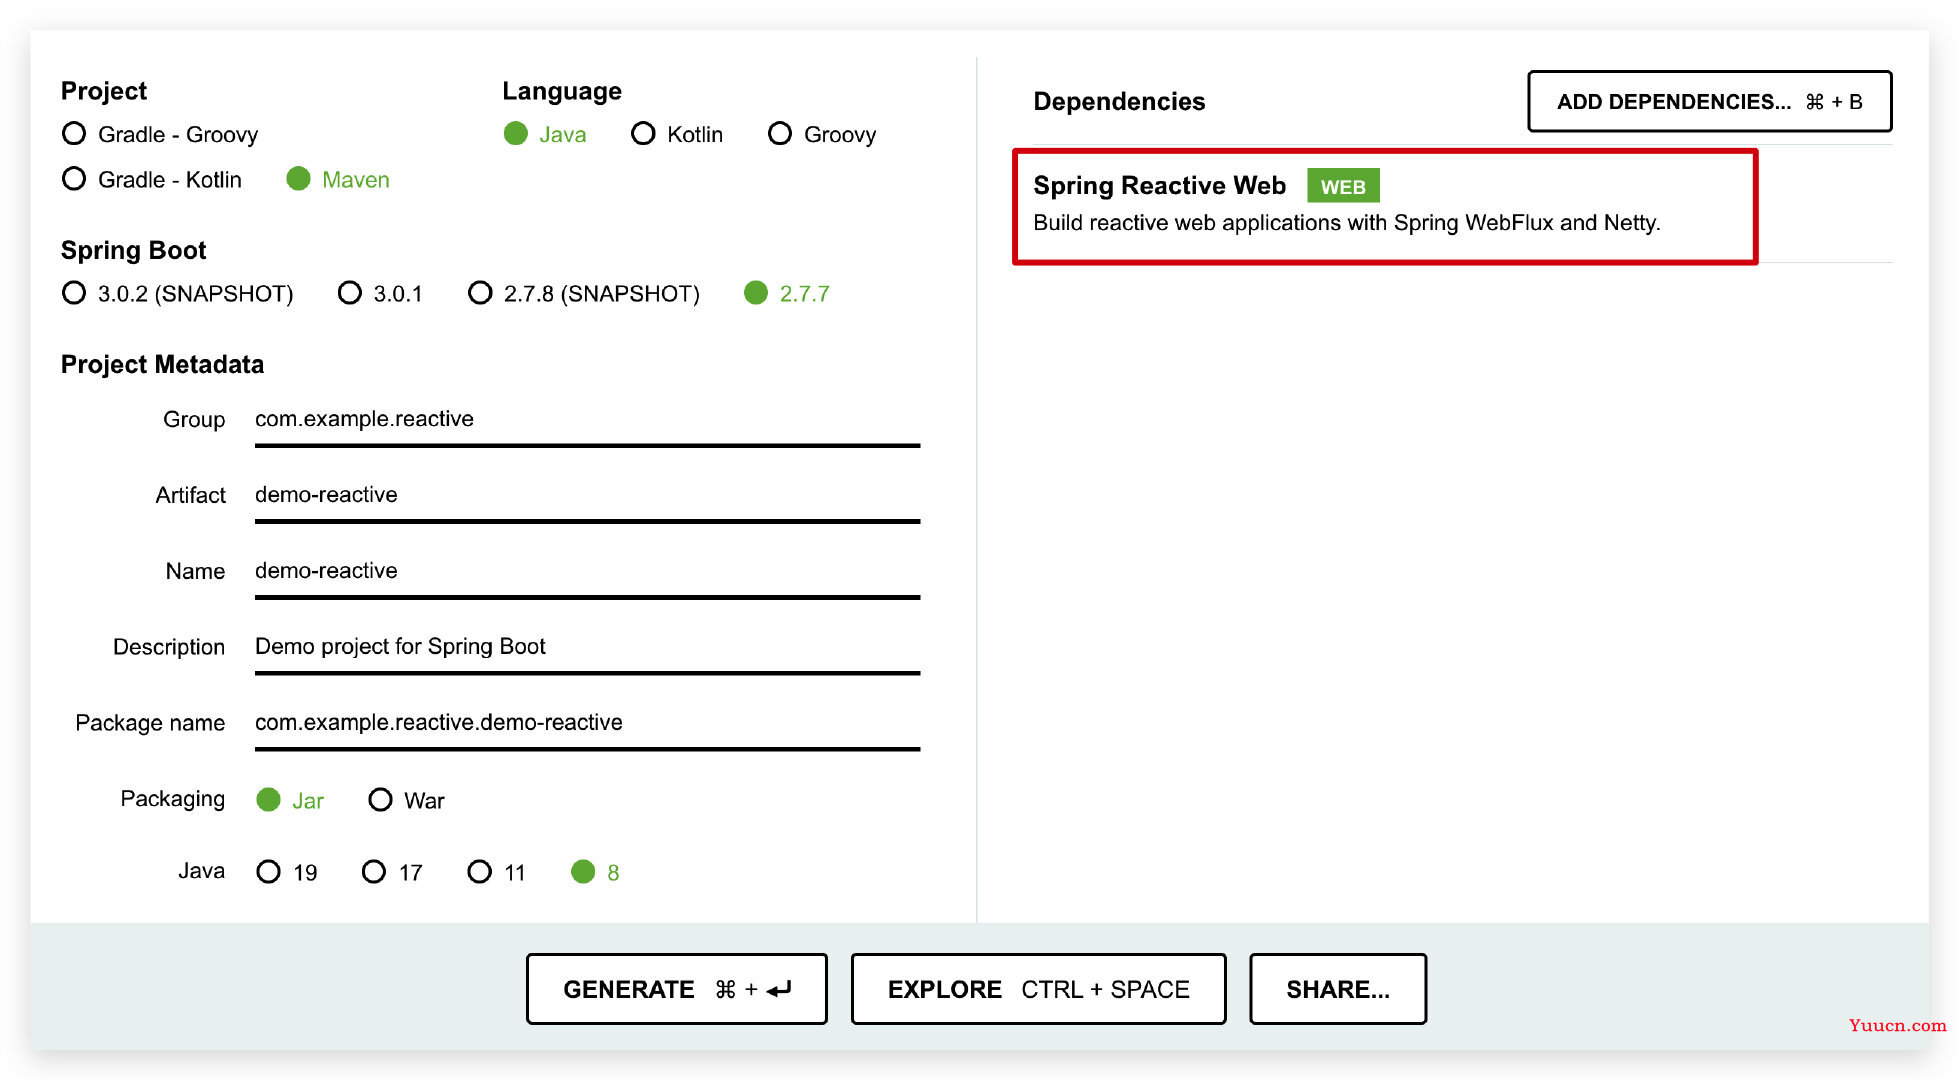Select Spring Boot version 3.0.1
Viewport: 1959px width, 1080px height.
click(x=380, y=293)
